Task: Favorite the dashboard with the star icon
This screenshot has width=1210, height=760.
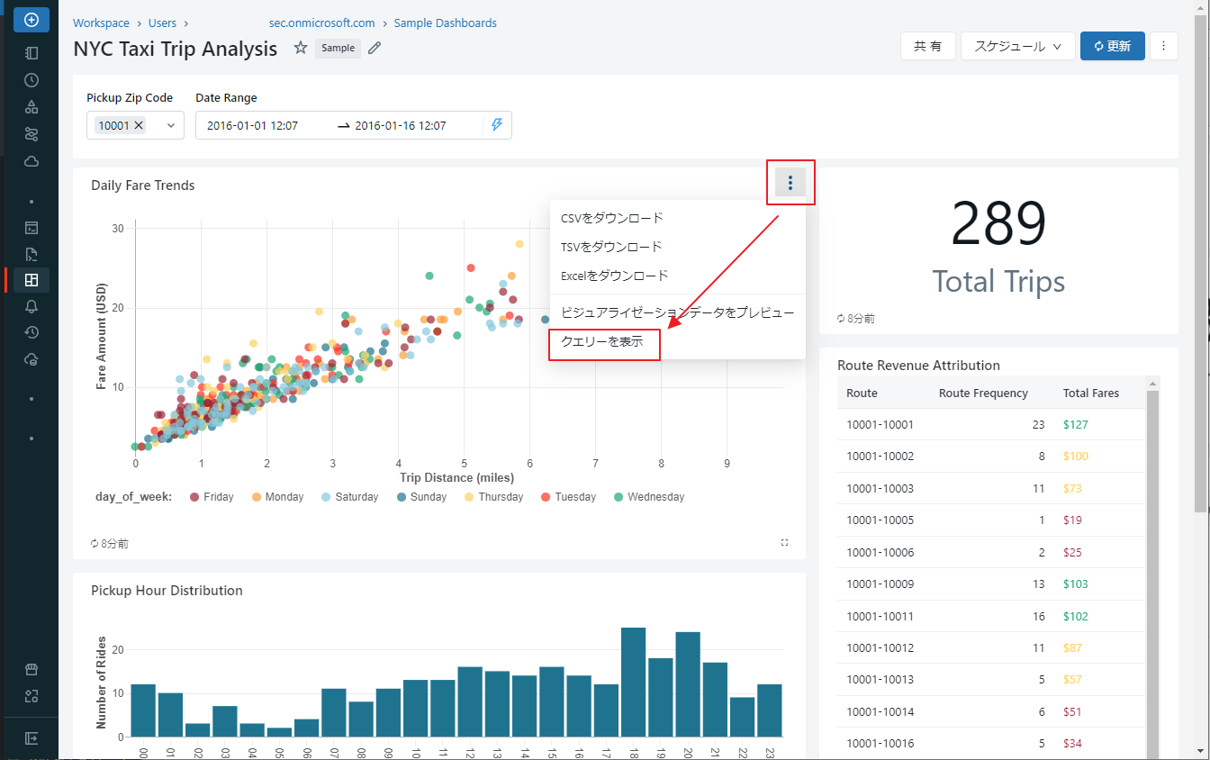Action: (300, 48)
